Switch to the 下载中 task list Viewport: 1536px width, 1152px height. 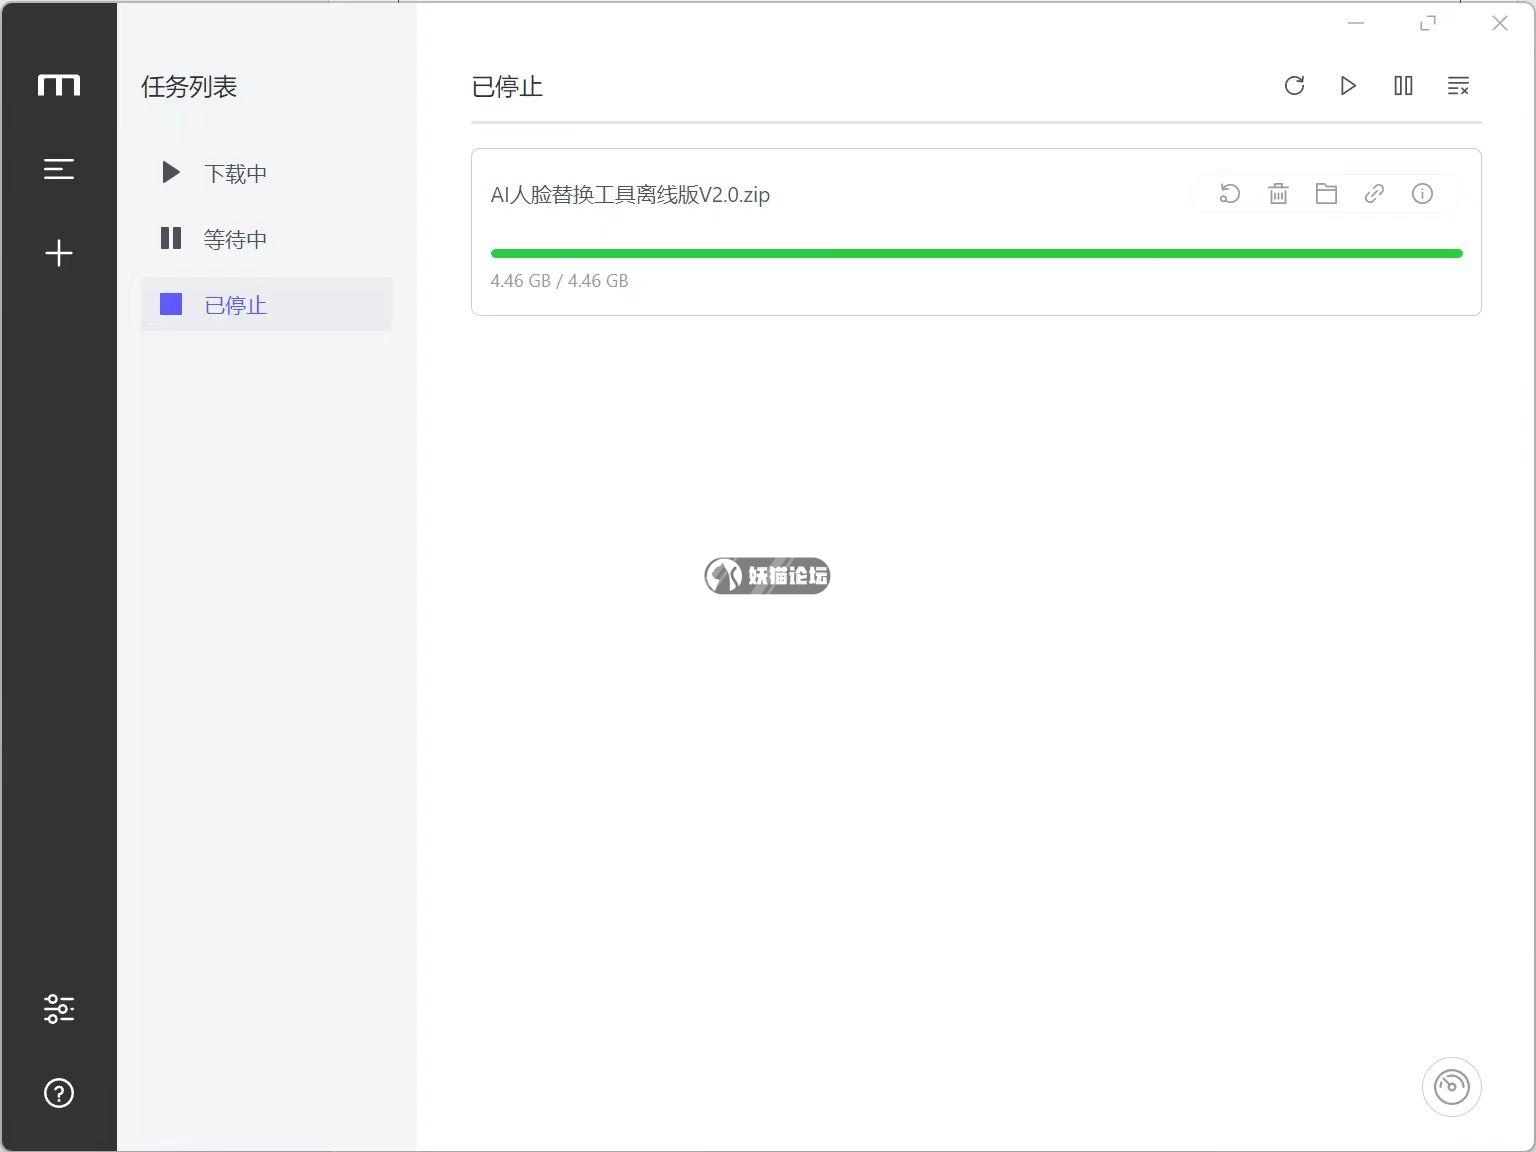click(267, 173)
